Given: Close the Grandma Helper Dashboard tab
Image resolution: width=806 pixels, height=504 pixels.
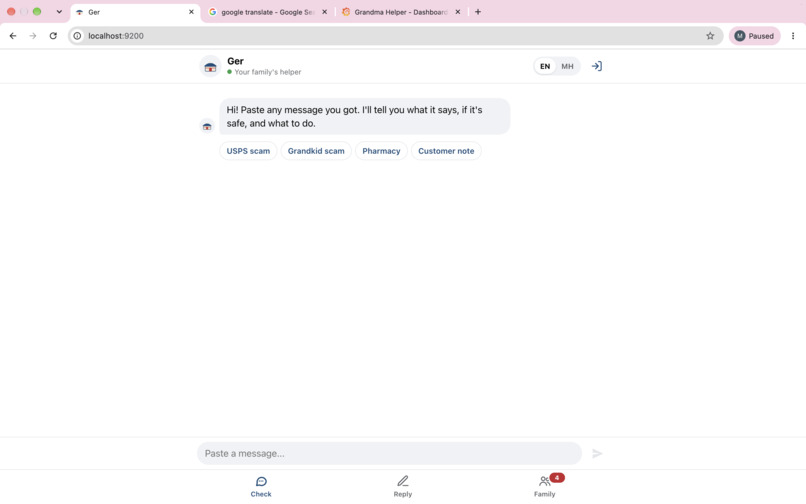Looking at the screenshot, I should [457, 12].
